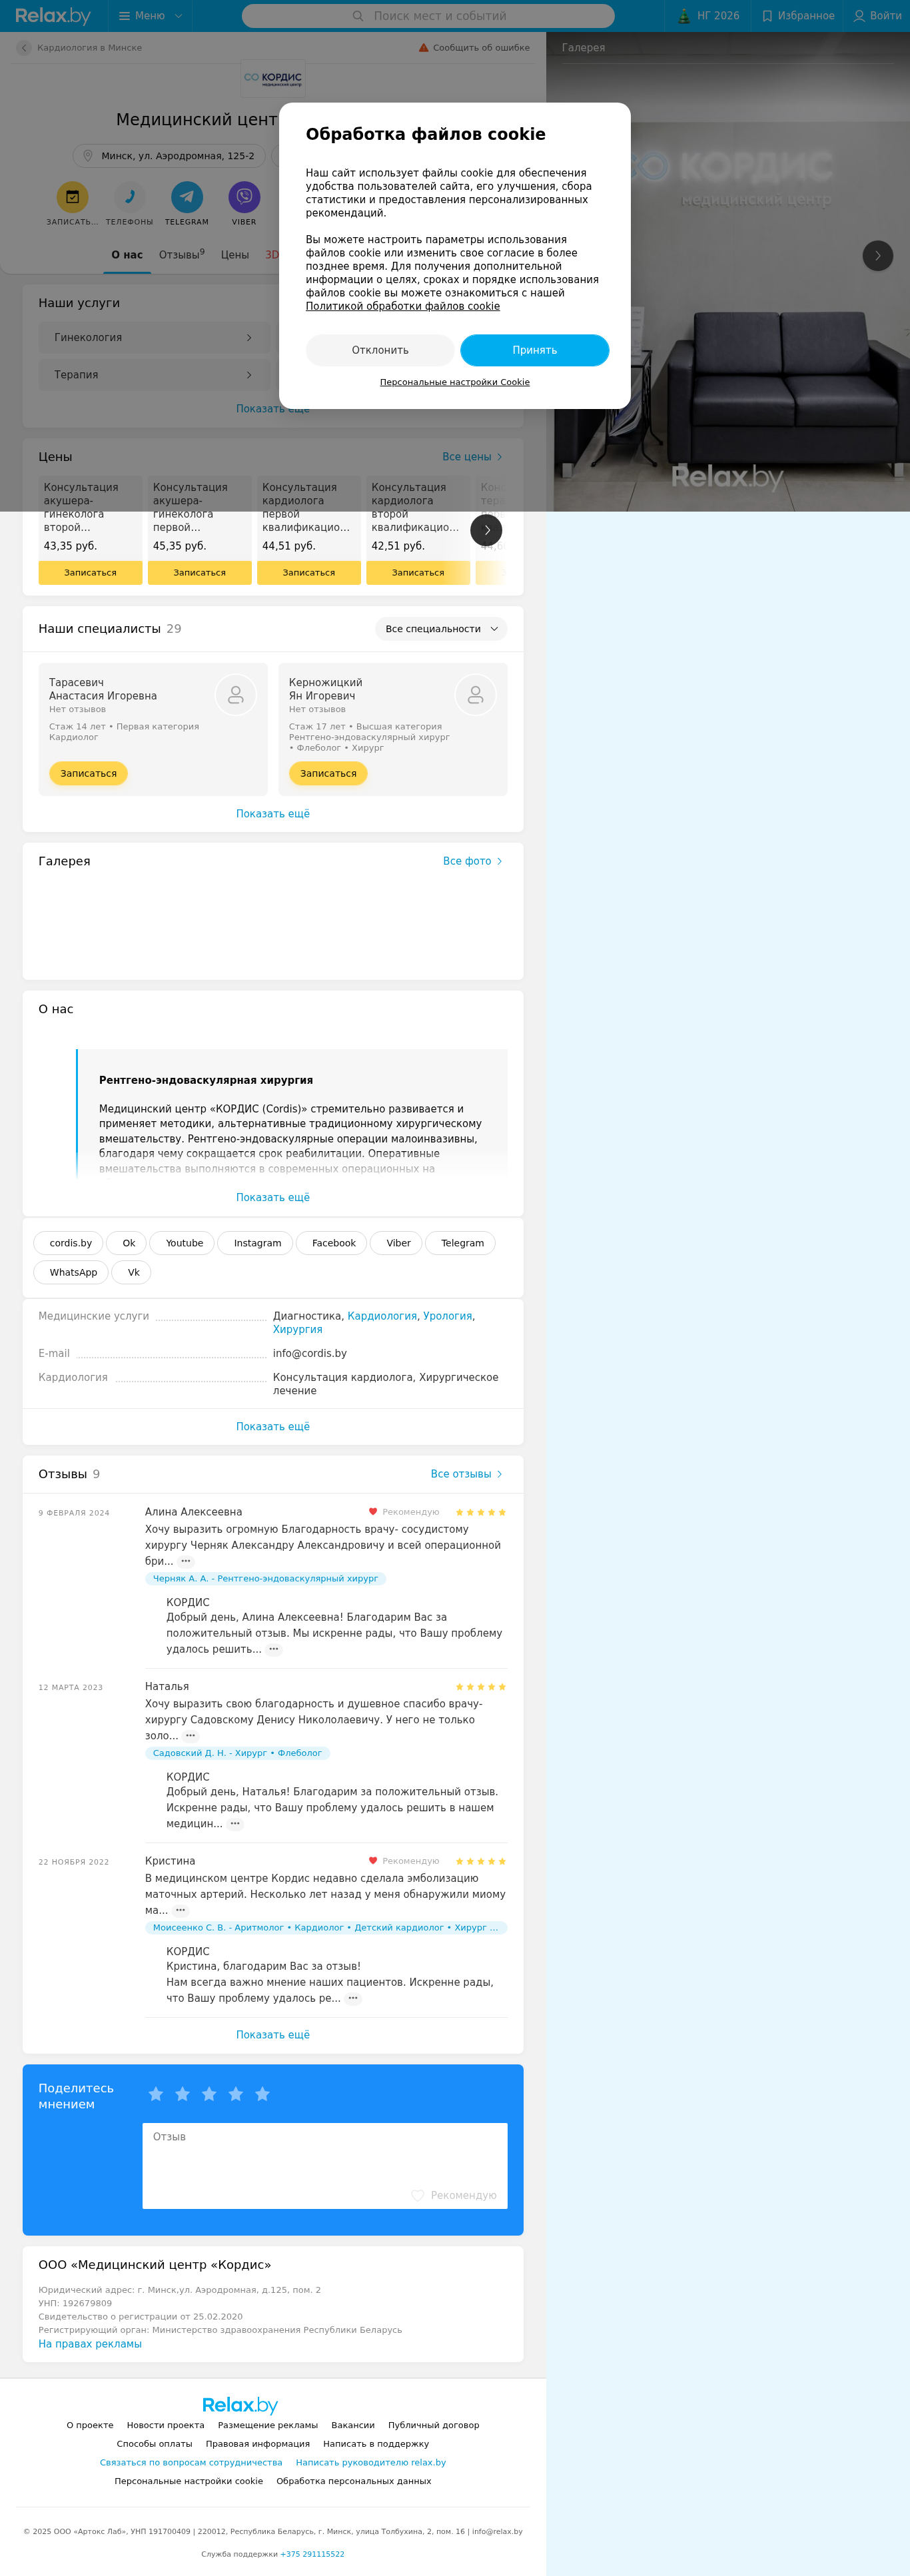
Task: Decline cookies with Отклонить button
Action: click(380, 350)
